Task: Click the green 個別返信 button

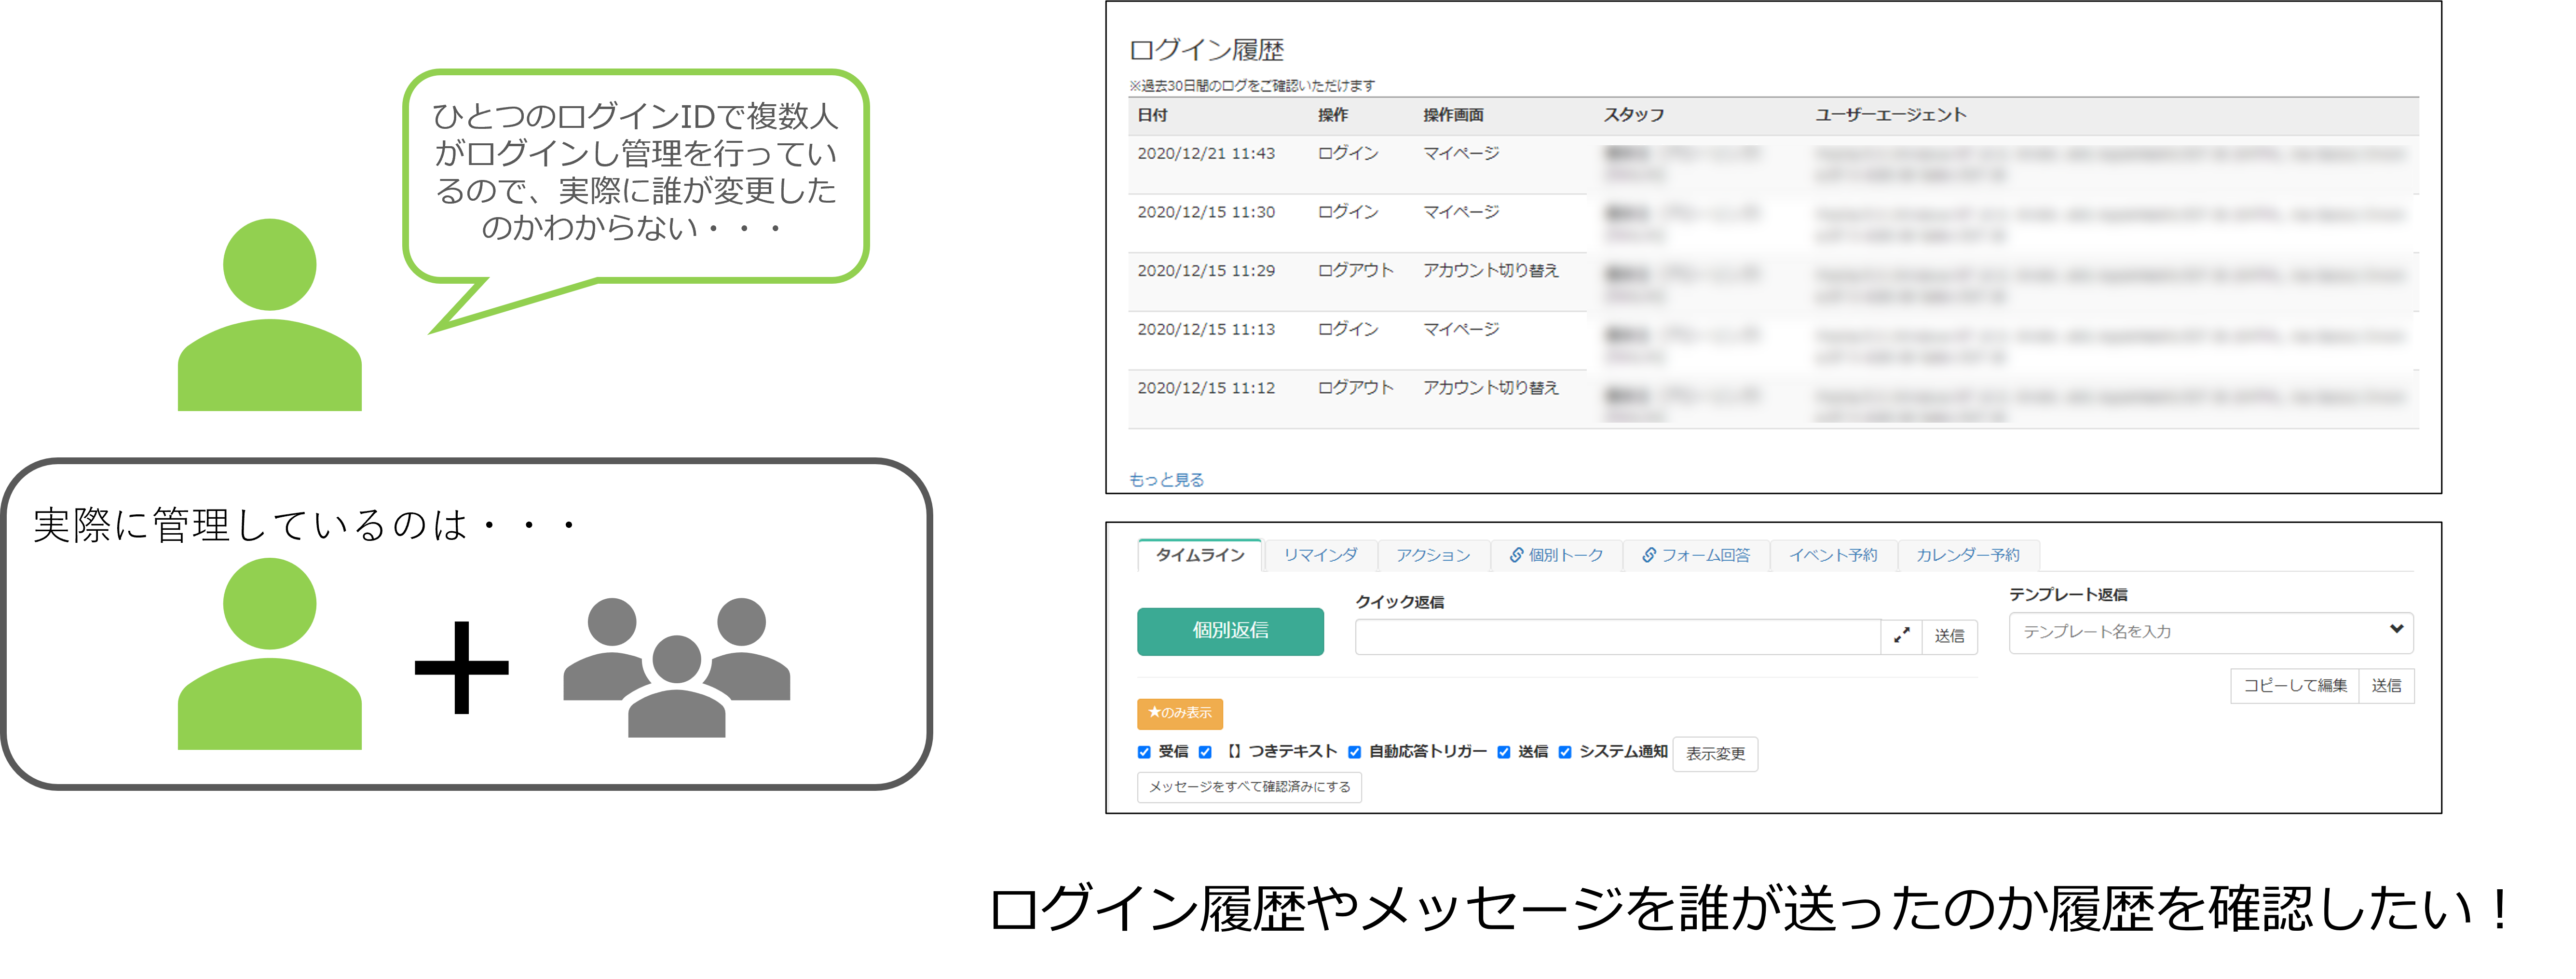Action: pos(1230,631)
